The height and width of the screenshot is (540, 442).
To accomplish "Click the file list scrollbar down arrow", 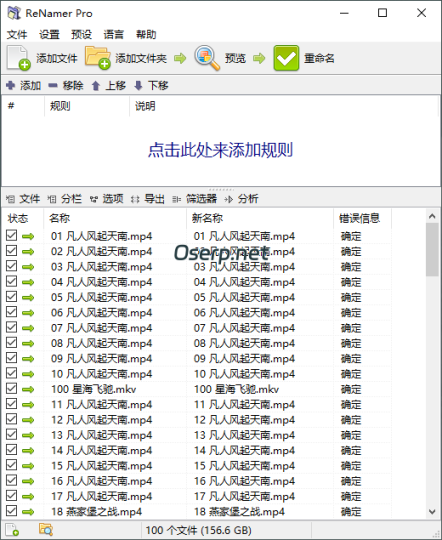I will click(x=432, y=512).
